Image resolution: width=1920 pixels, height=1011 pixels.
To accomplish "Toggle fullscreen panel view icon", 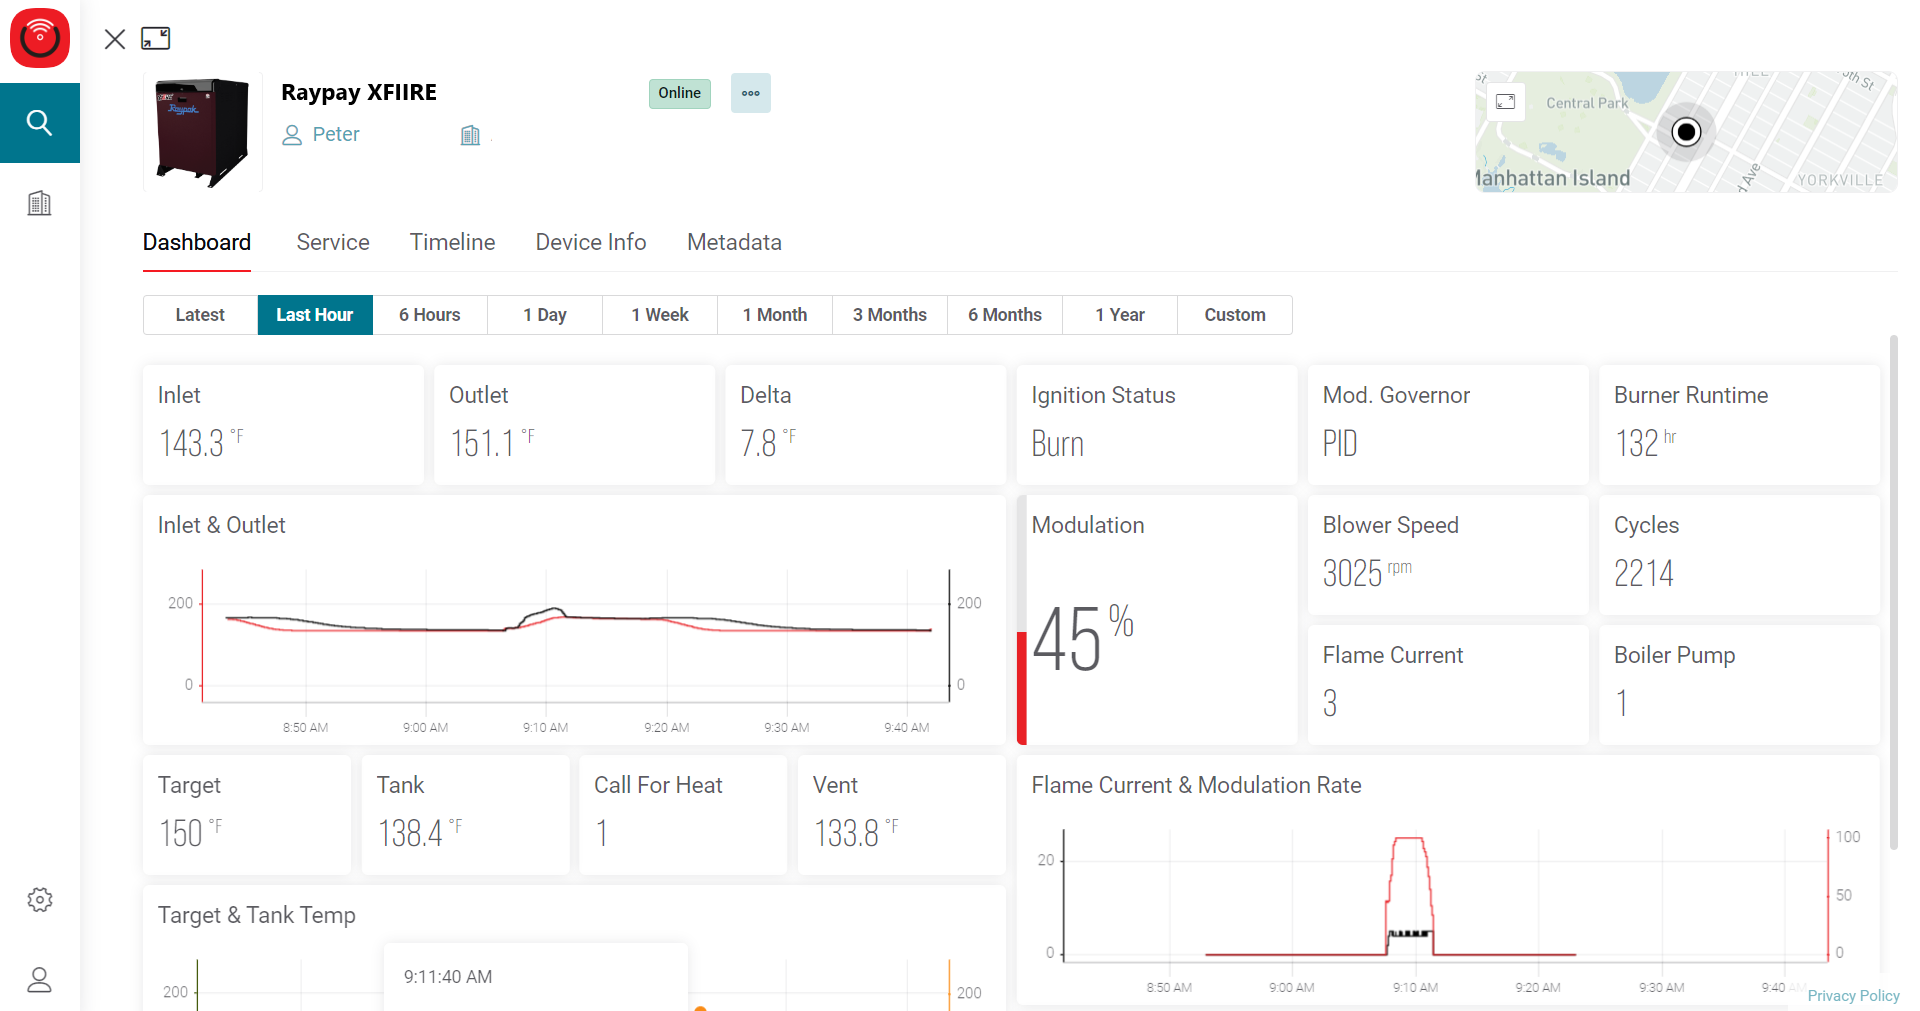I will 156,39.
